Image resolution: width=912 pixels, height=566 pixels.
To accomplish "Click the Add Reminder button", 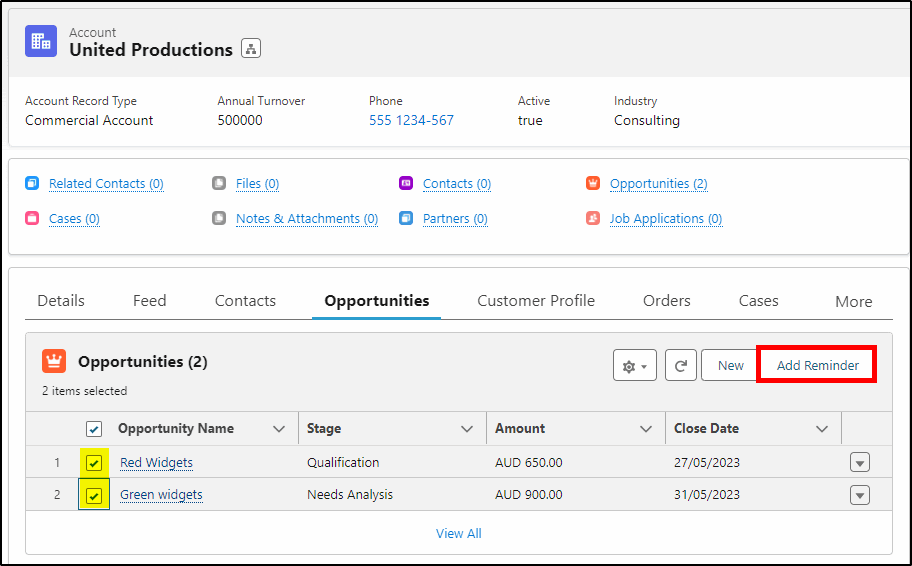I will point(817,366).
